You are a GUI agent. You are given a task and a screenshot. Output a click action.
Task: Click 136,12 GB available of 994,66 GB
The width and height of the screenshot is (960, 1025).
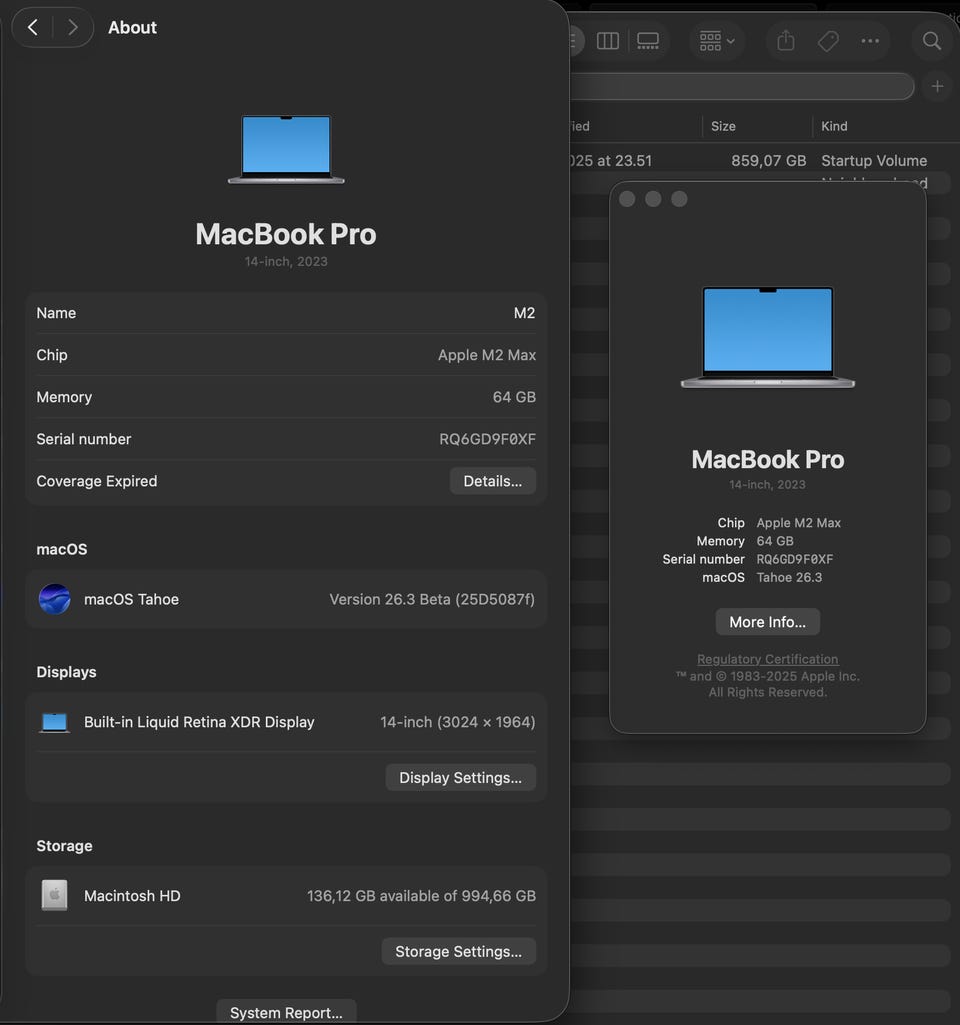421,896
